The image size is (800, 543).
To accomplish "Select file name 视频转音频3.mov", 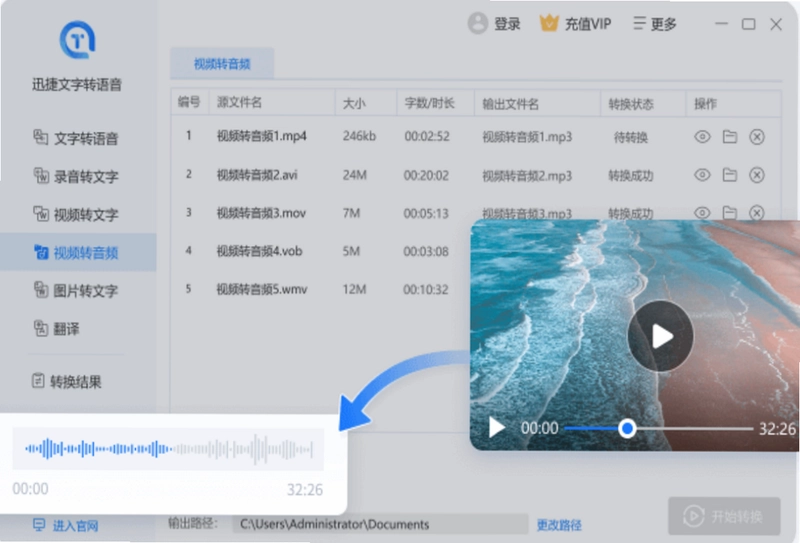I will (x=261, y=213).
